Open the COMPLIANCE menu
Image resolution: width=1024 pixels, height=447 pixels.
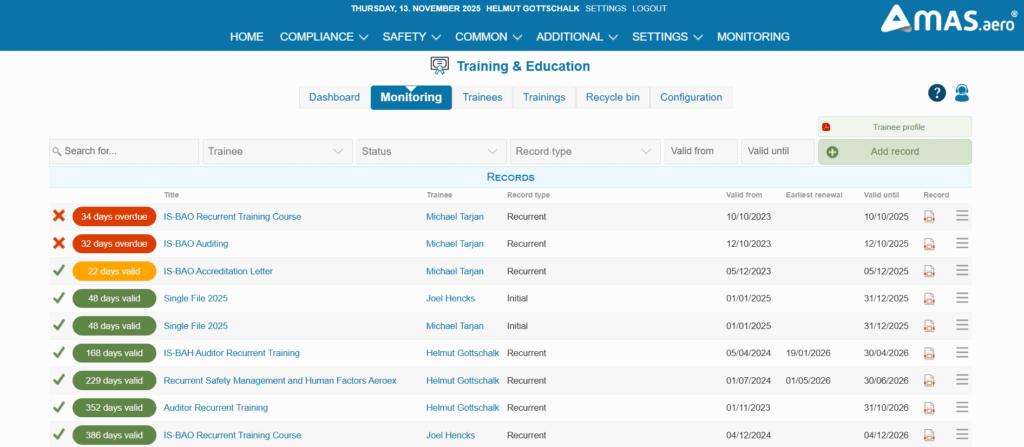click(323, 37)
